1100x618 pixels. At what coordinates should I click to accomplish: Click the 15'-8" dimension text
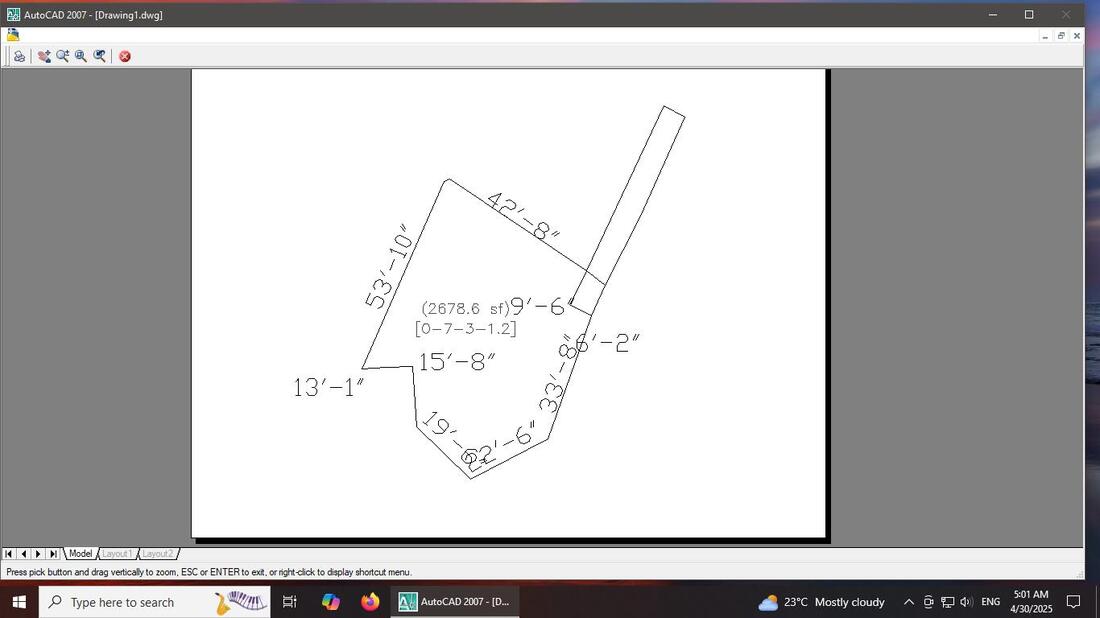(457, 362)
